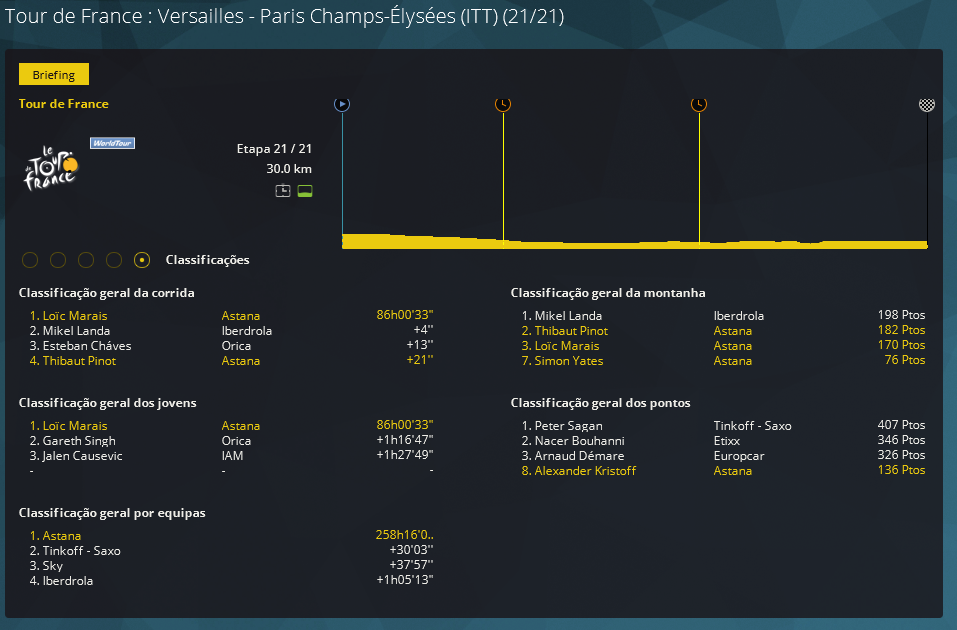This screenshot has height=630, width=957.
Task: Click the 86h00'33" general classification time
Action: click(x=405, y=315)
